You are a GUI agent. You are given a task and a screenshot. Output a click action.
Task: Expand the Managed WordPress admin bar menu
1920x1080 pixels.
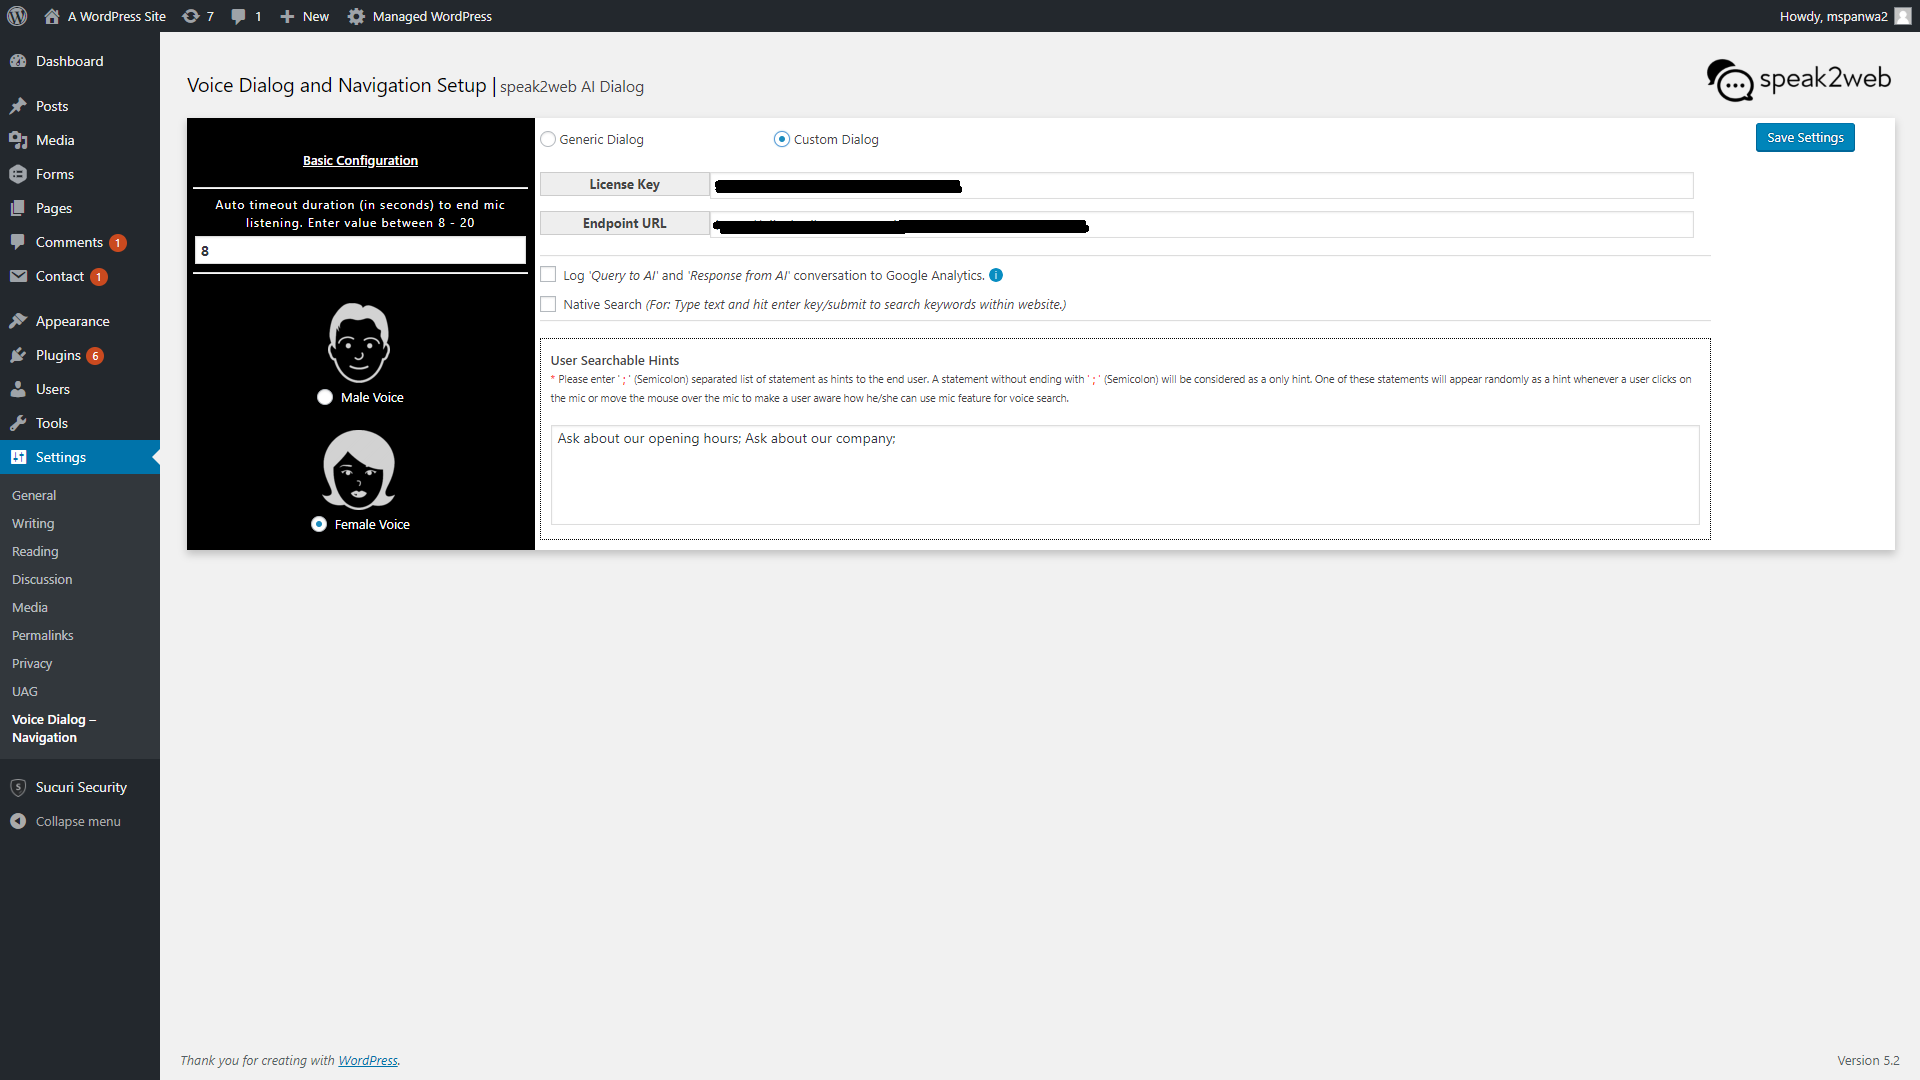click(420, 16)
